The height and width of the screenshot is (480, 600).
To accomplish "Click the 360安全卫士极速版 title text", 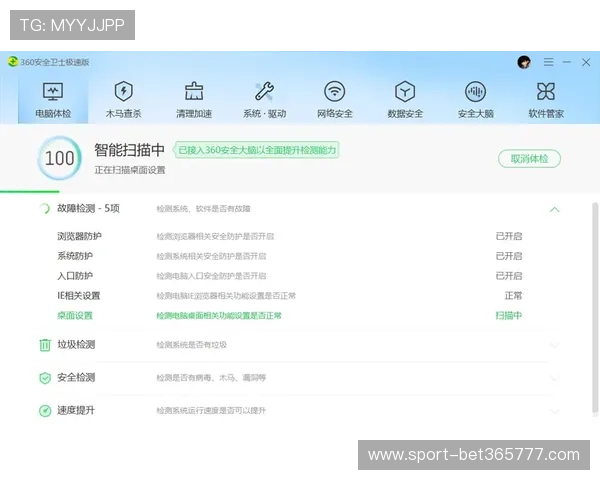I will 54,62.
